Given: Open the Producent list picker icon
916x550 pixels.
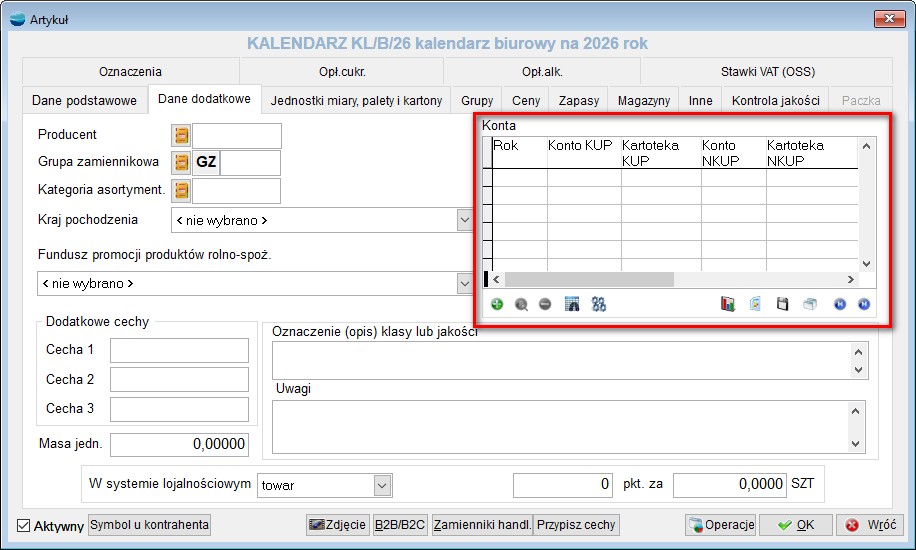Looking at the screenshot, I should [x=181, y=136].
